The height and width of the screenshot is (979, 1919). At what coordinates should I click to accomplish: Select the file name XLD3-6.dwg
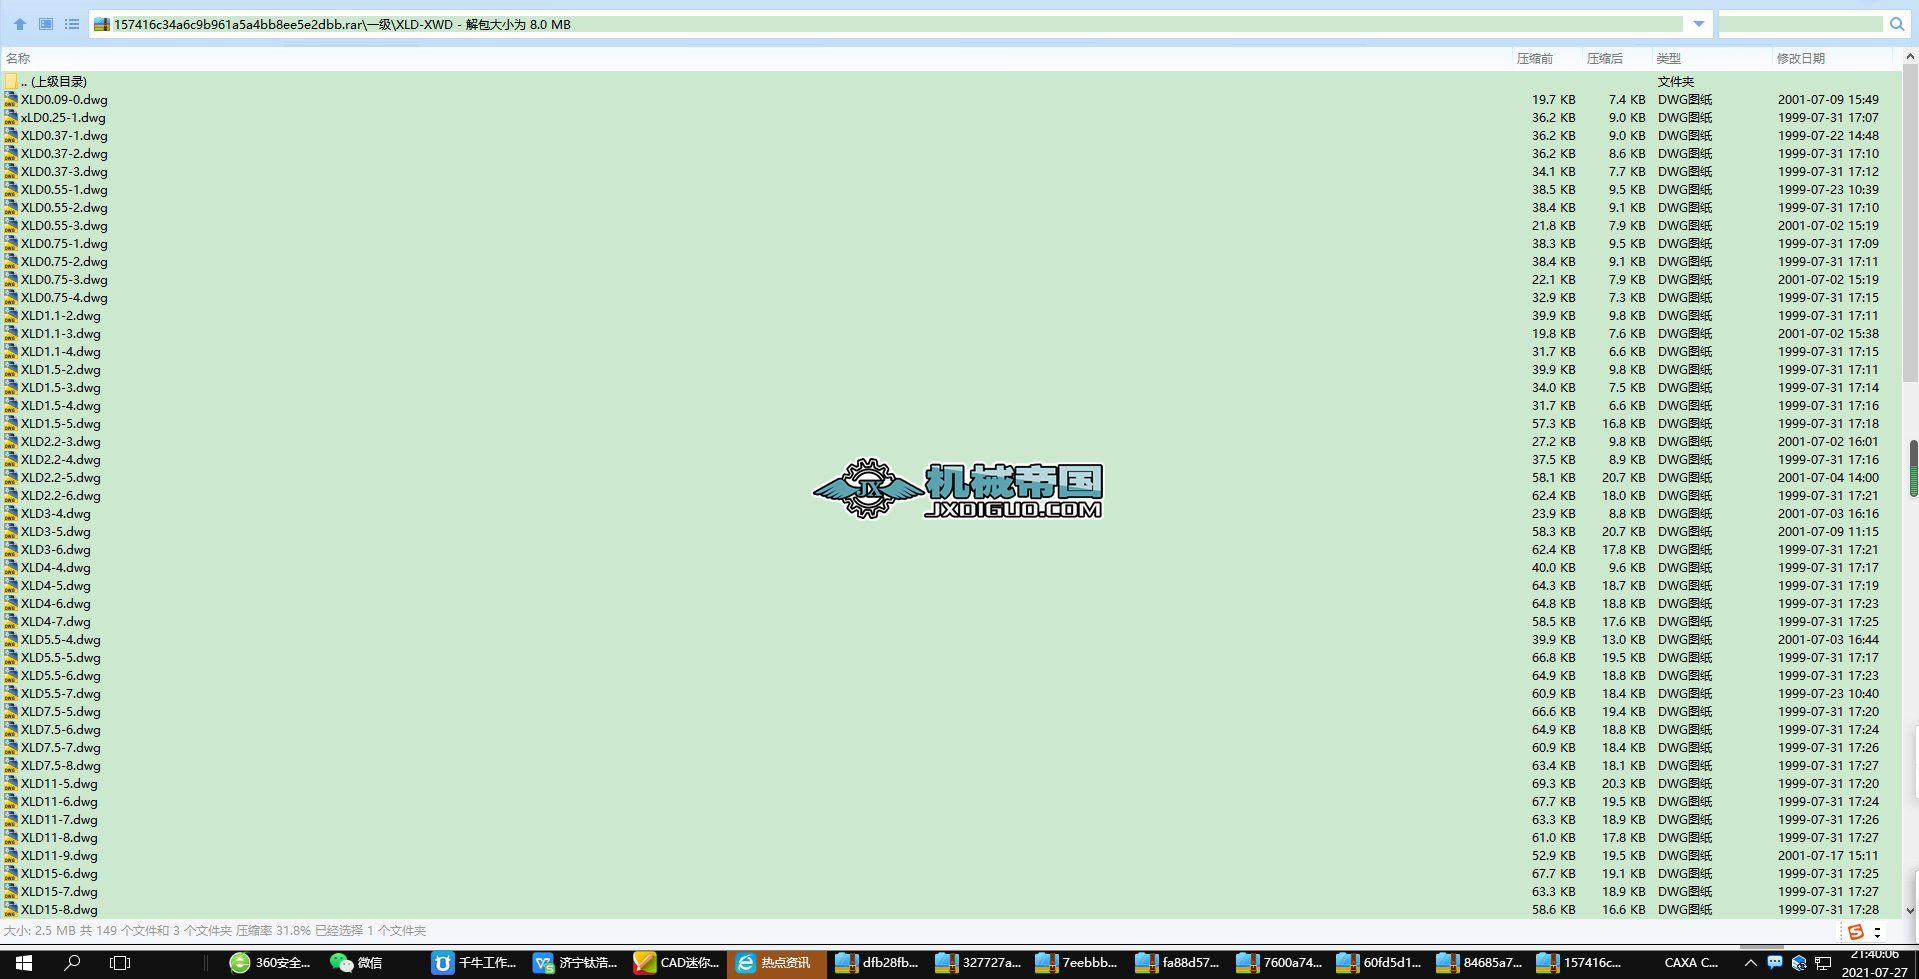point(56,549)
